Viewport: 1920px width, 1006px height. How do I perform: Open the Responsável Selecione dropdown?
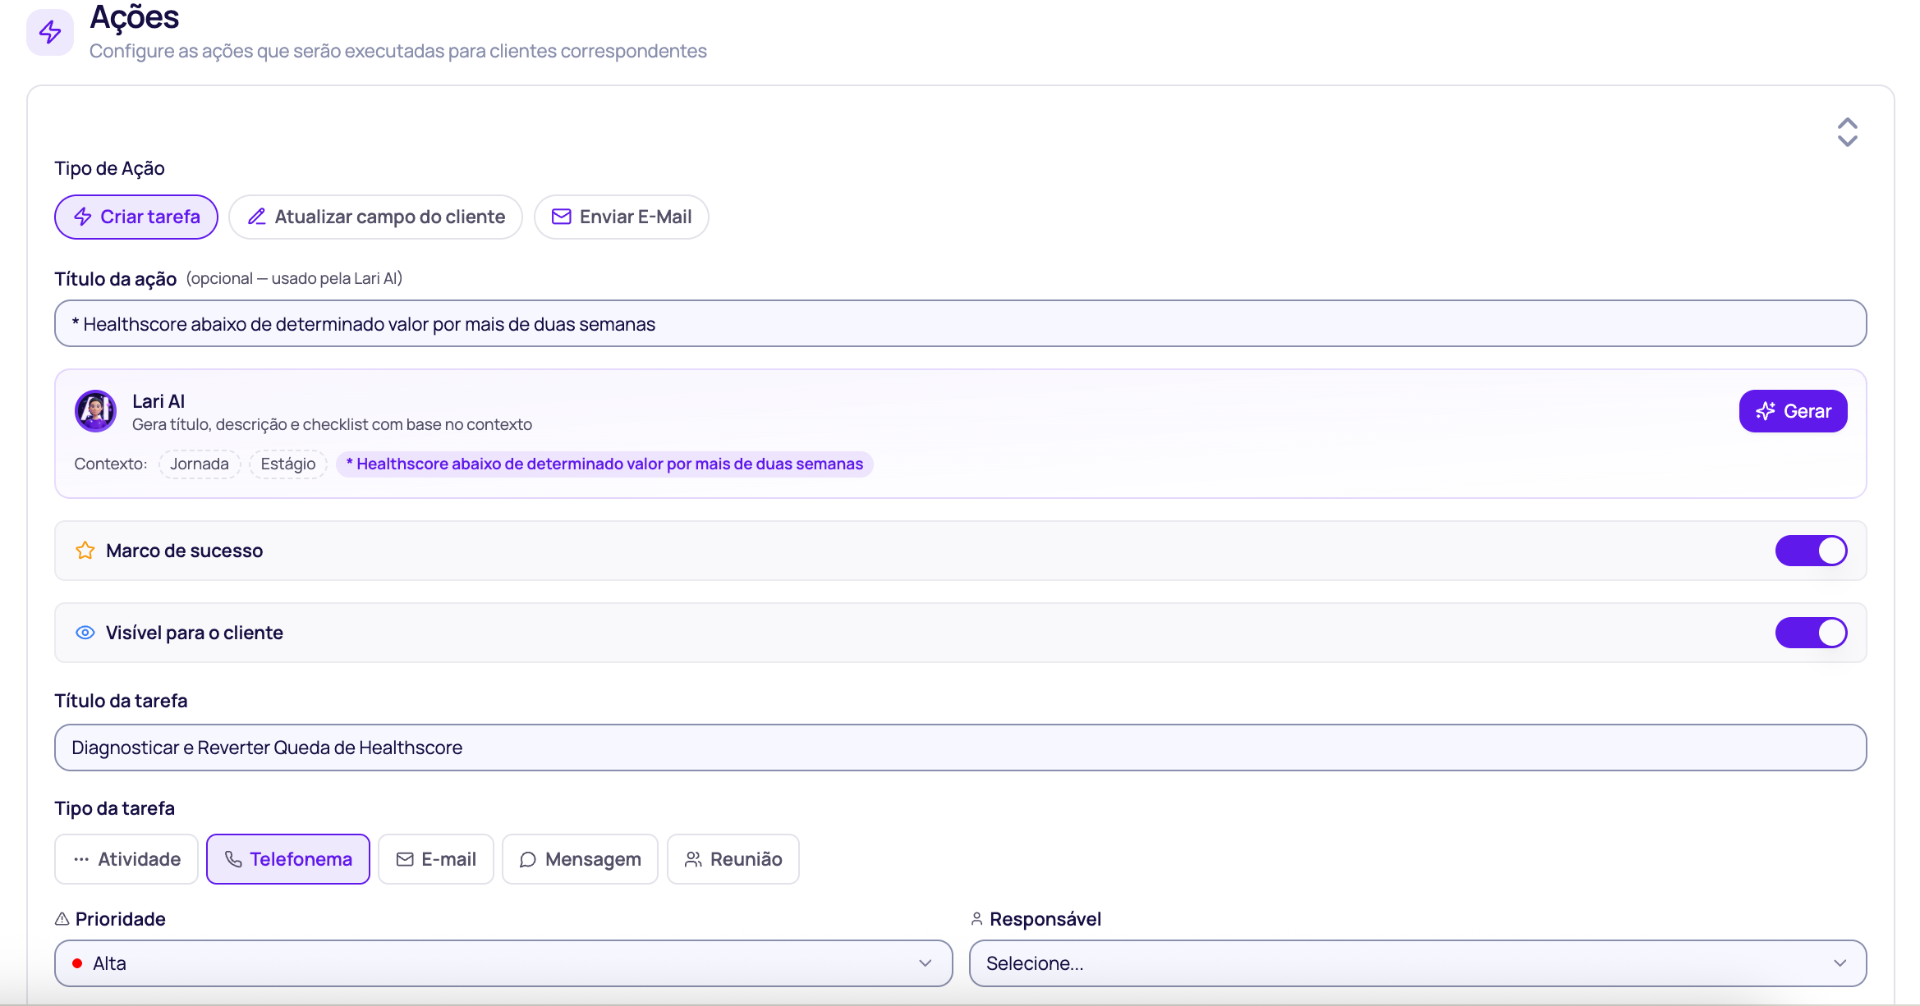pyautogui.click(x=1417, y=964)
